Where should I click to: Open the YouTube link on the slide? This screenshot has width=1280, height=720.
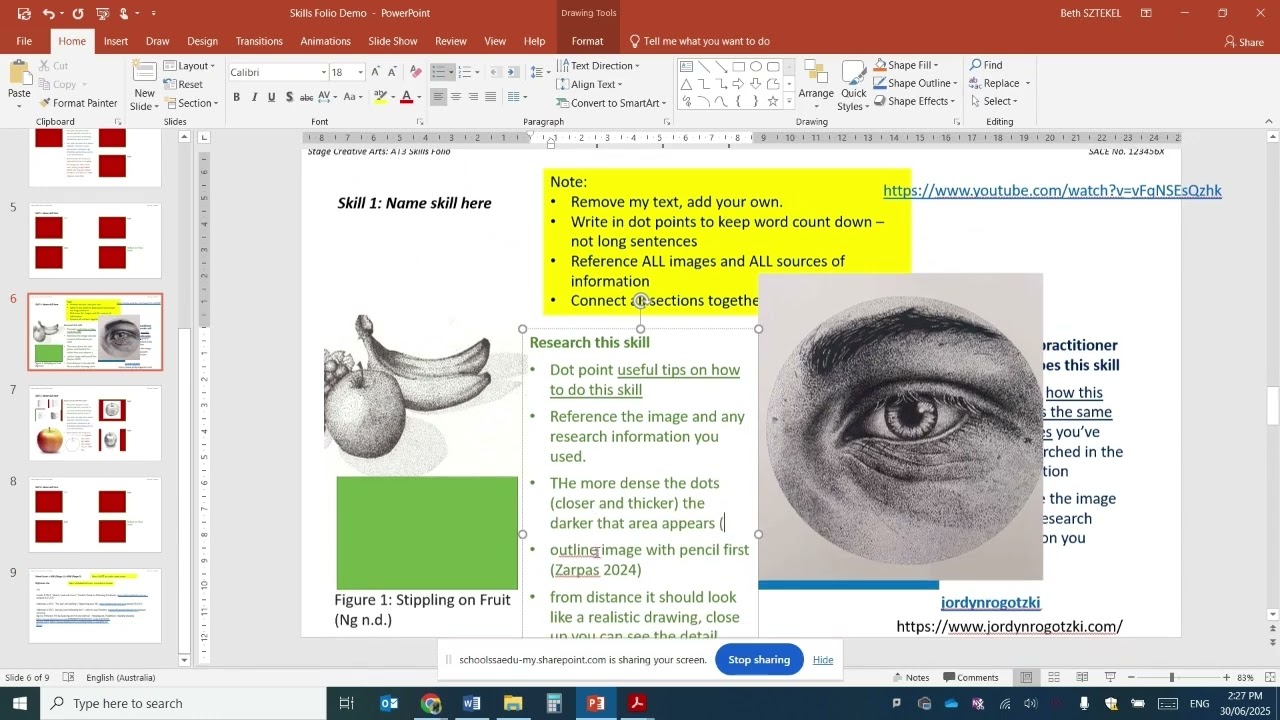click(x=1052, y=191)
